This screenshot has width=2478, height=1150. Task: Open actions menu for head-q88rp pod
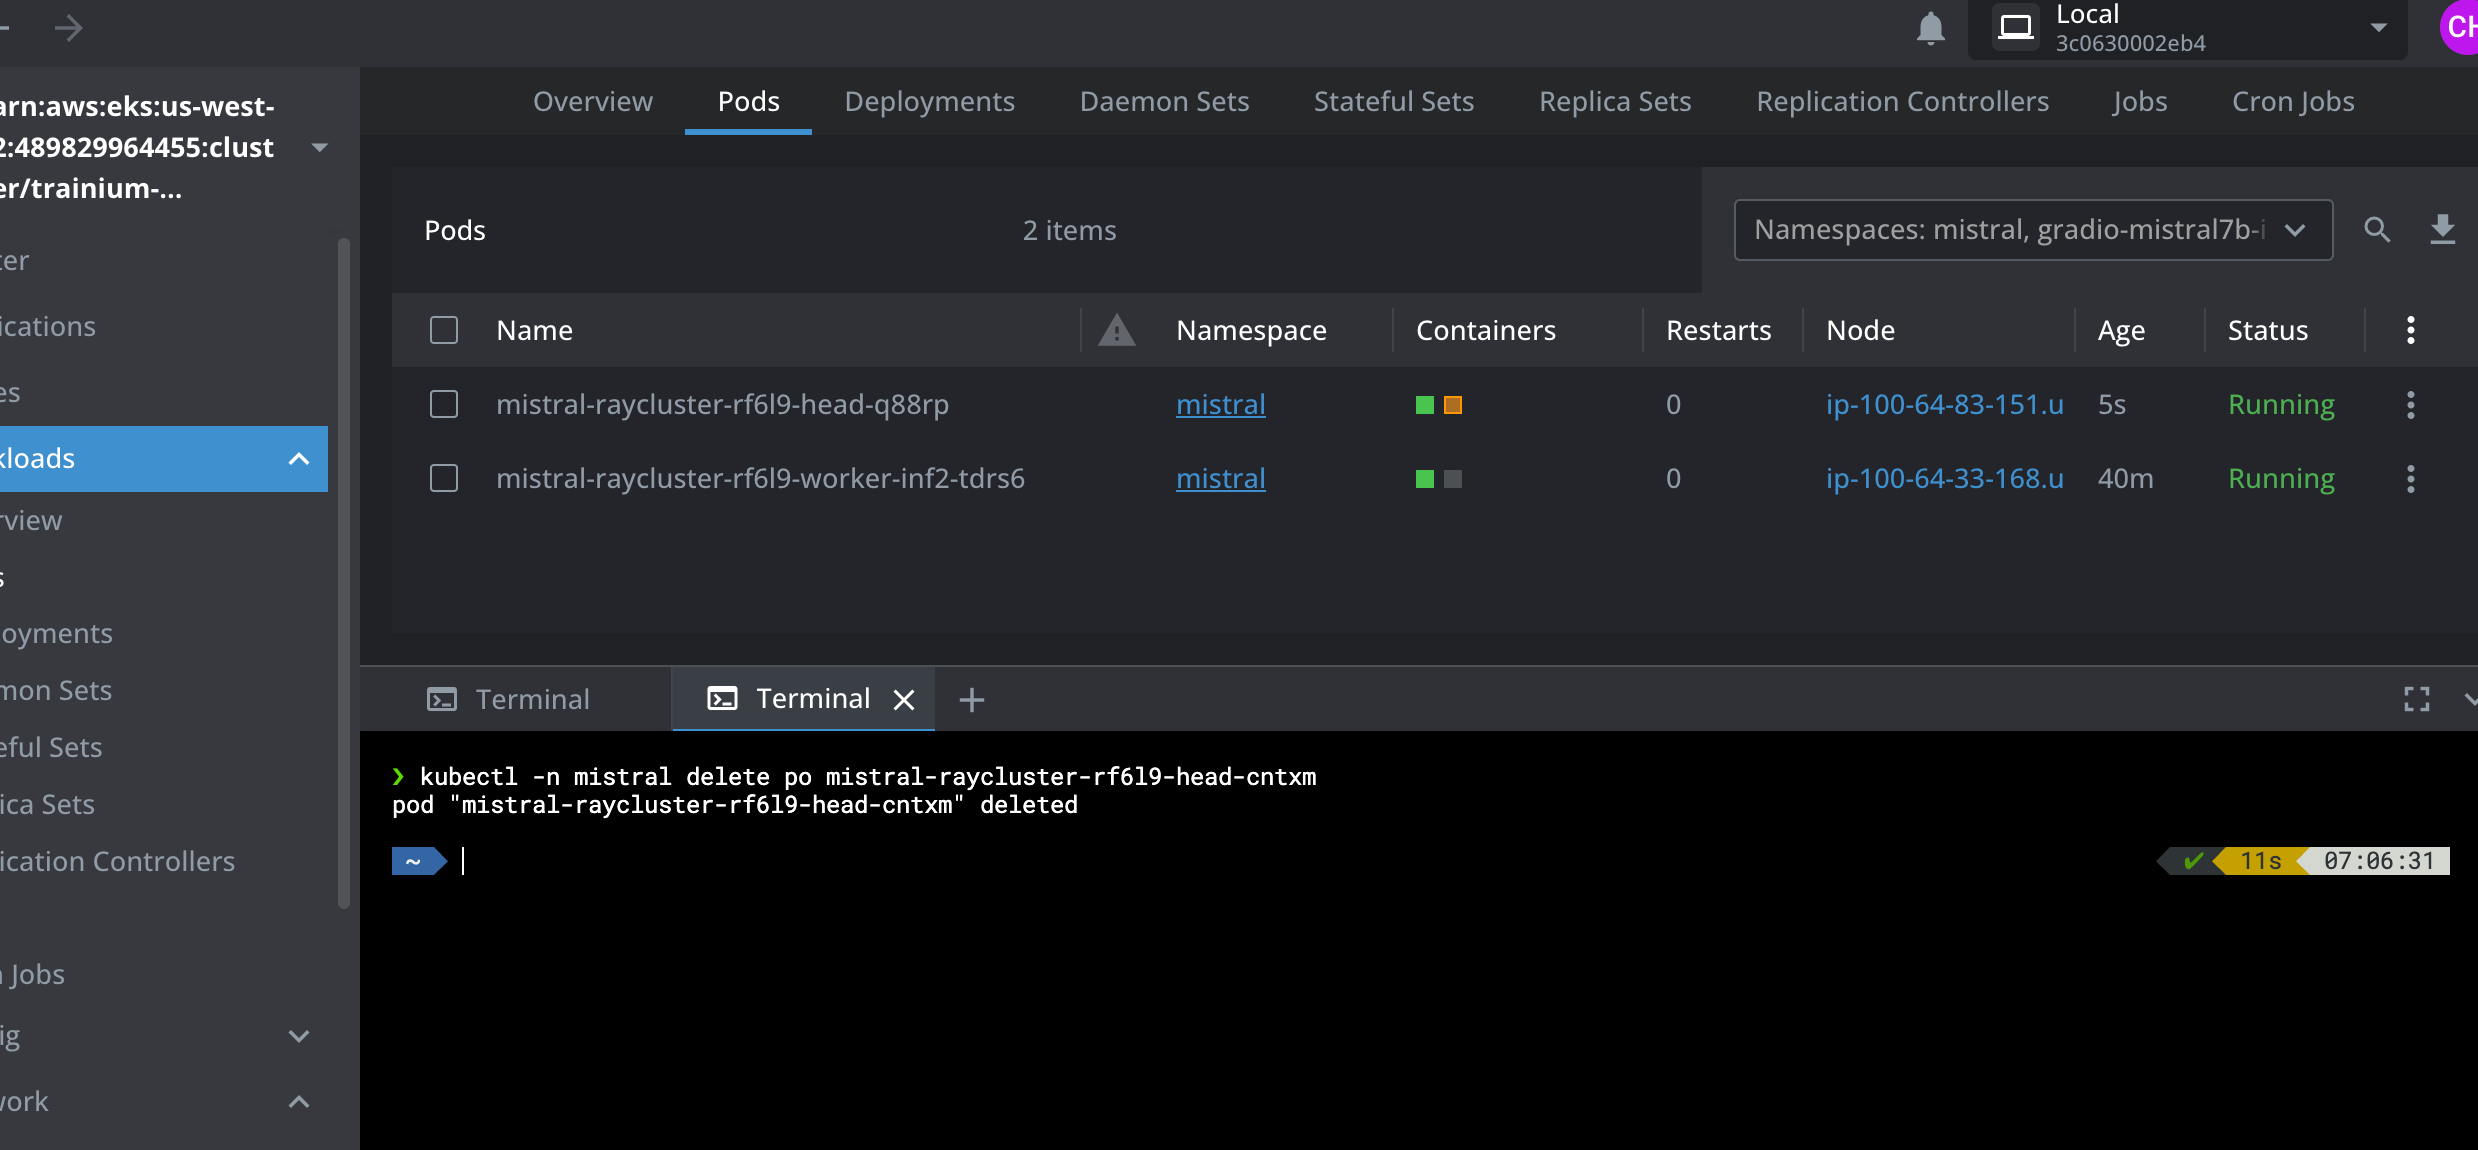(2410, 405)
